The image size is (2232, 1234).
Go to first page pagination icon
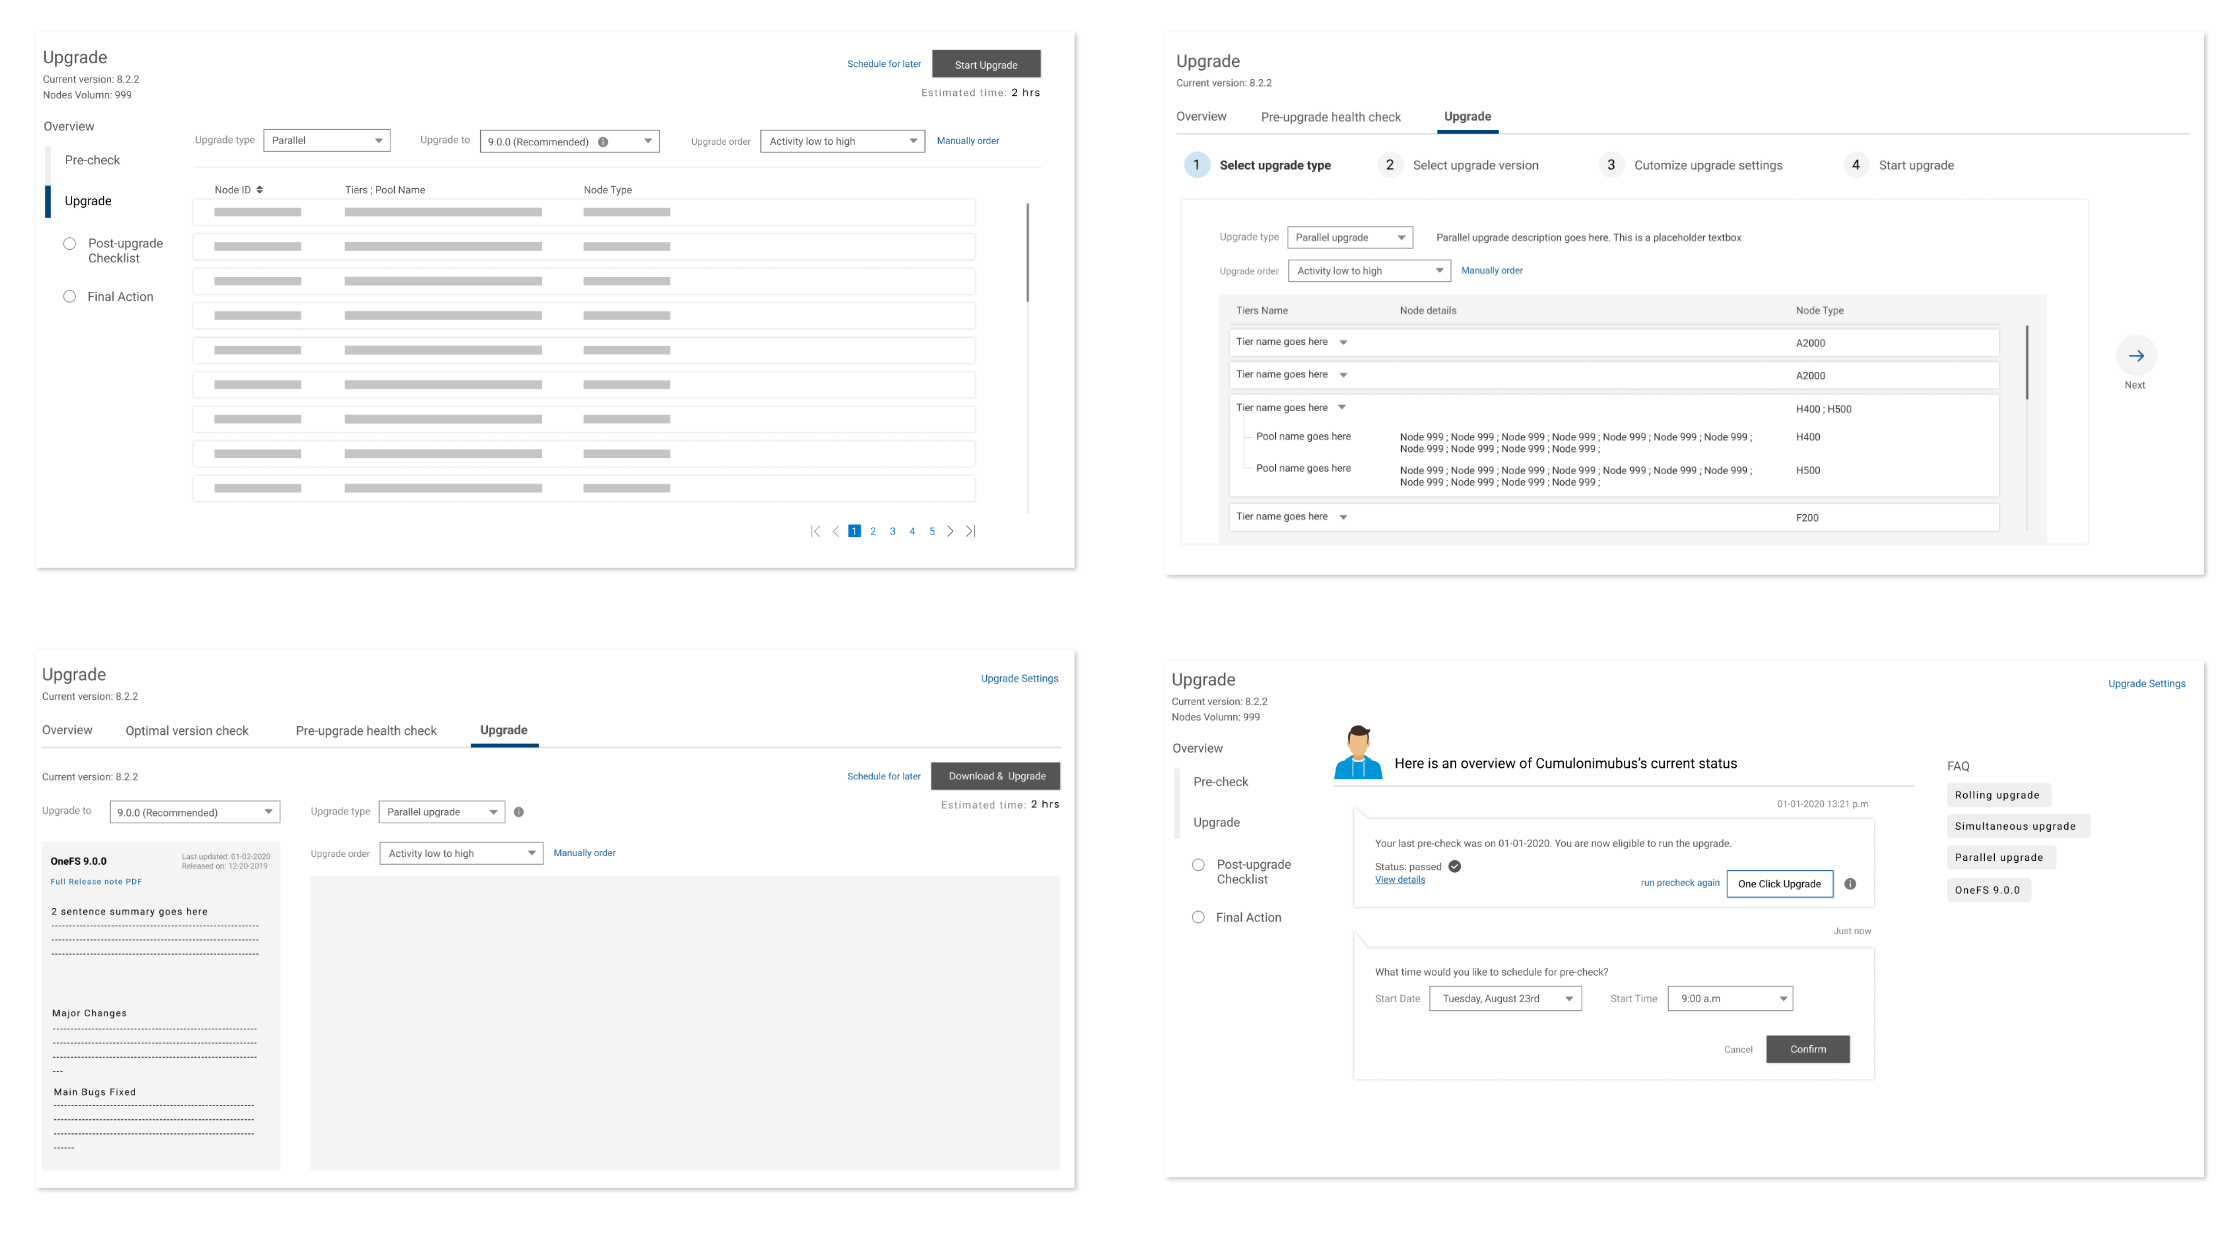815,532
